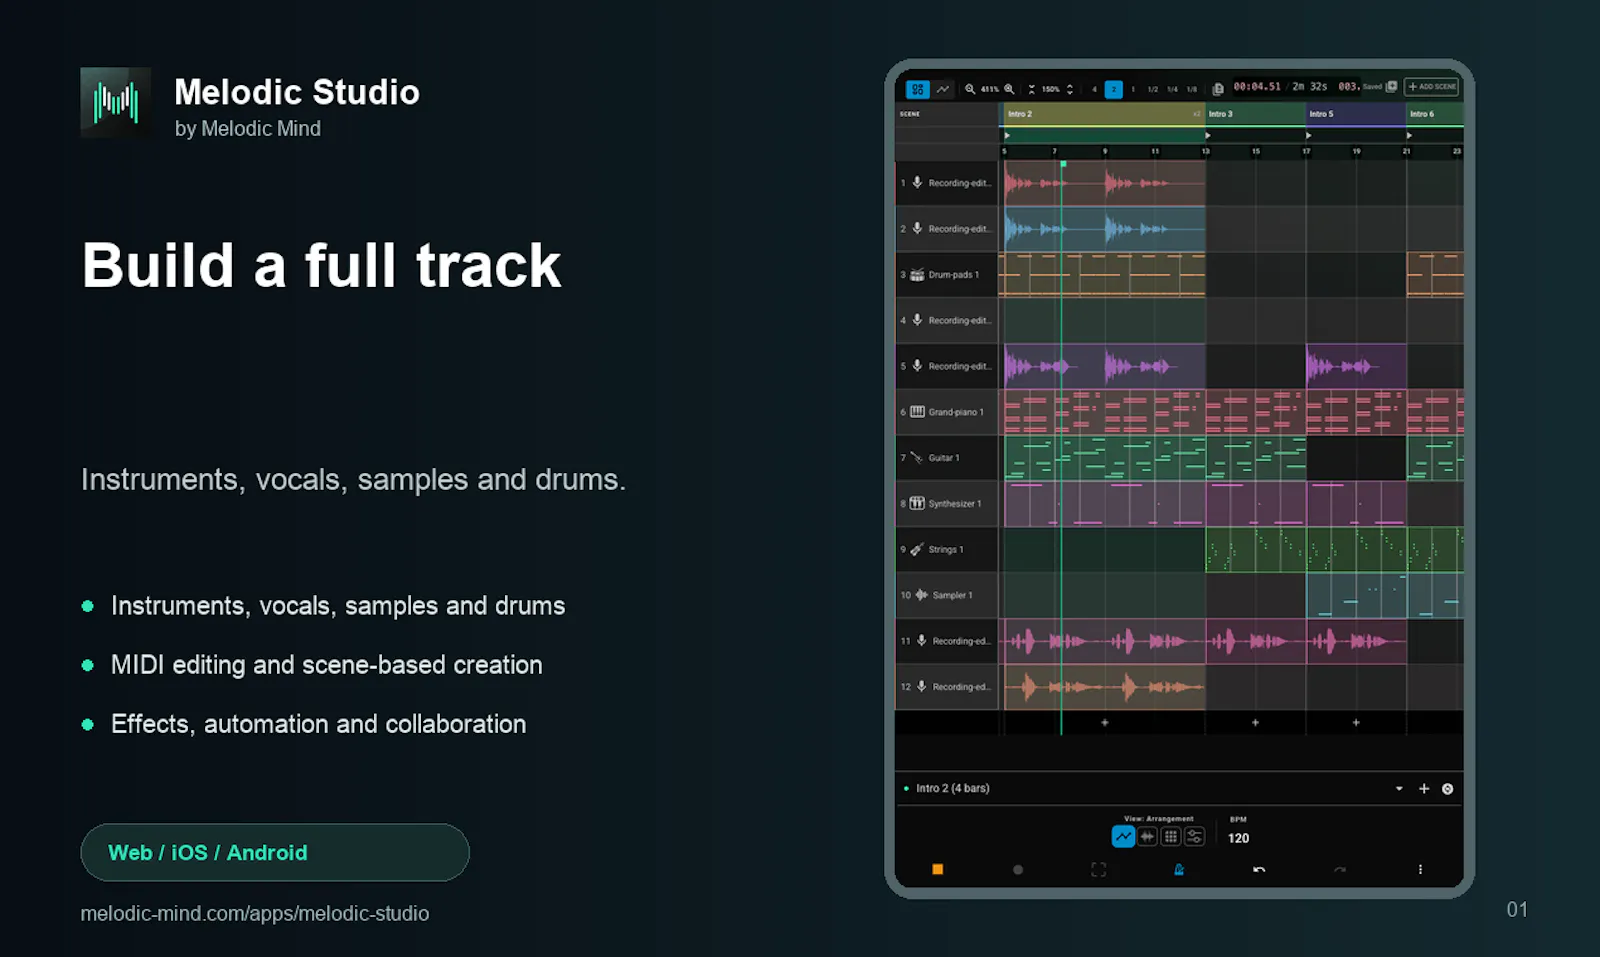Click the Grand-piano 1 keyboard icon
The height and width of the screenshot is (957, 1600).
pos(917,412)
